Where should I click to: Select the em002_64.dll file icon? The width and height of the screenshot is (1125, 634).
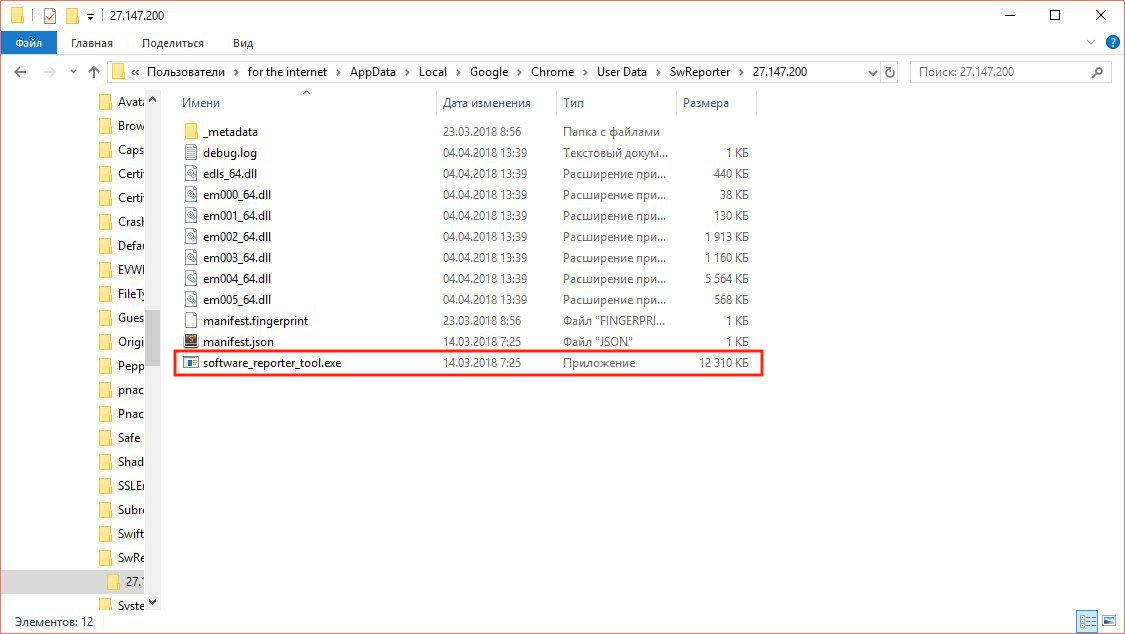(191, 236)
